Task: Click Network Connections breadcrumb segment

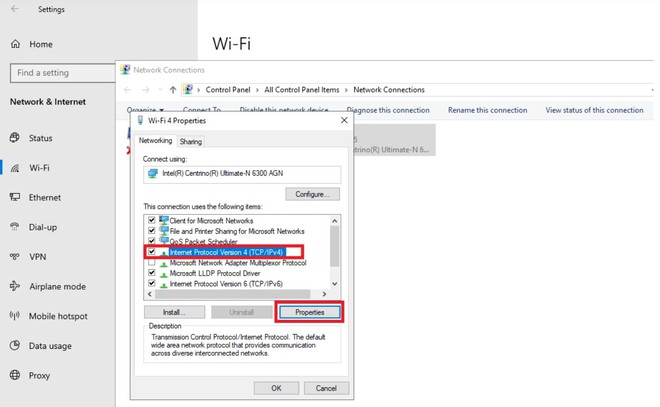Action: (389, 90)
